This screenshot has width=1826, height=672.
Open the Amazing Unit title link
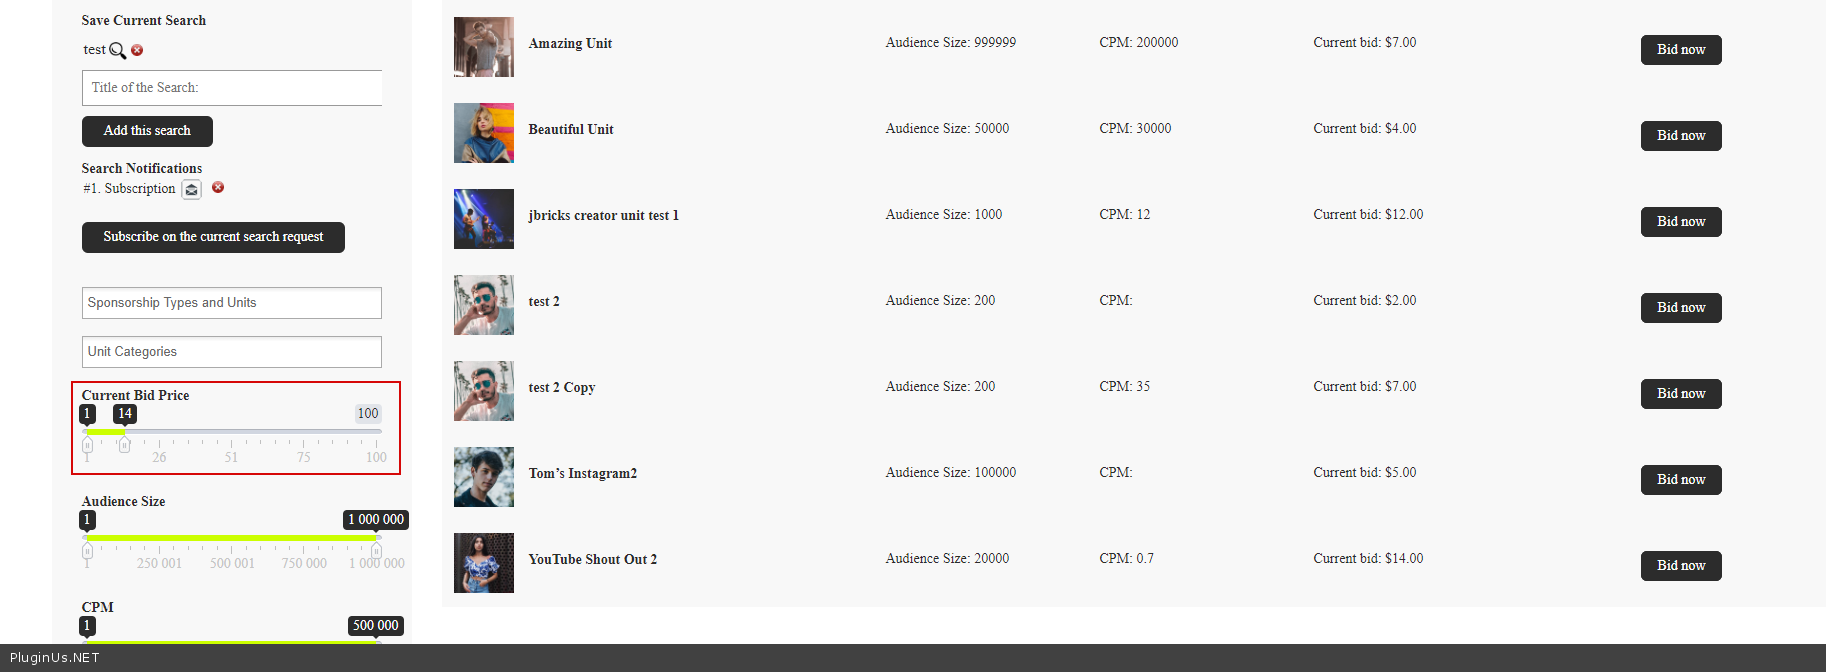[x=570, y=44]
